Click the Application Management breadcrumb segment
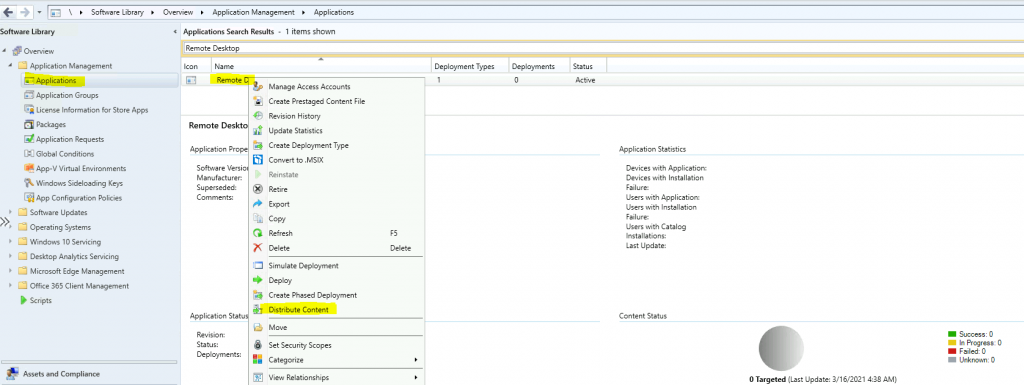This screenshot has height=385, width=1024. [253, 12]
